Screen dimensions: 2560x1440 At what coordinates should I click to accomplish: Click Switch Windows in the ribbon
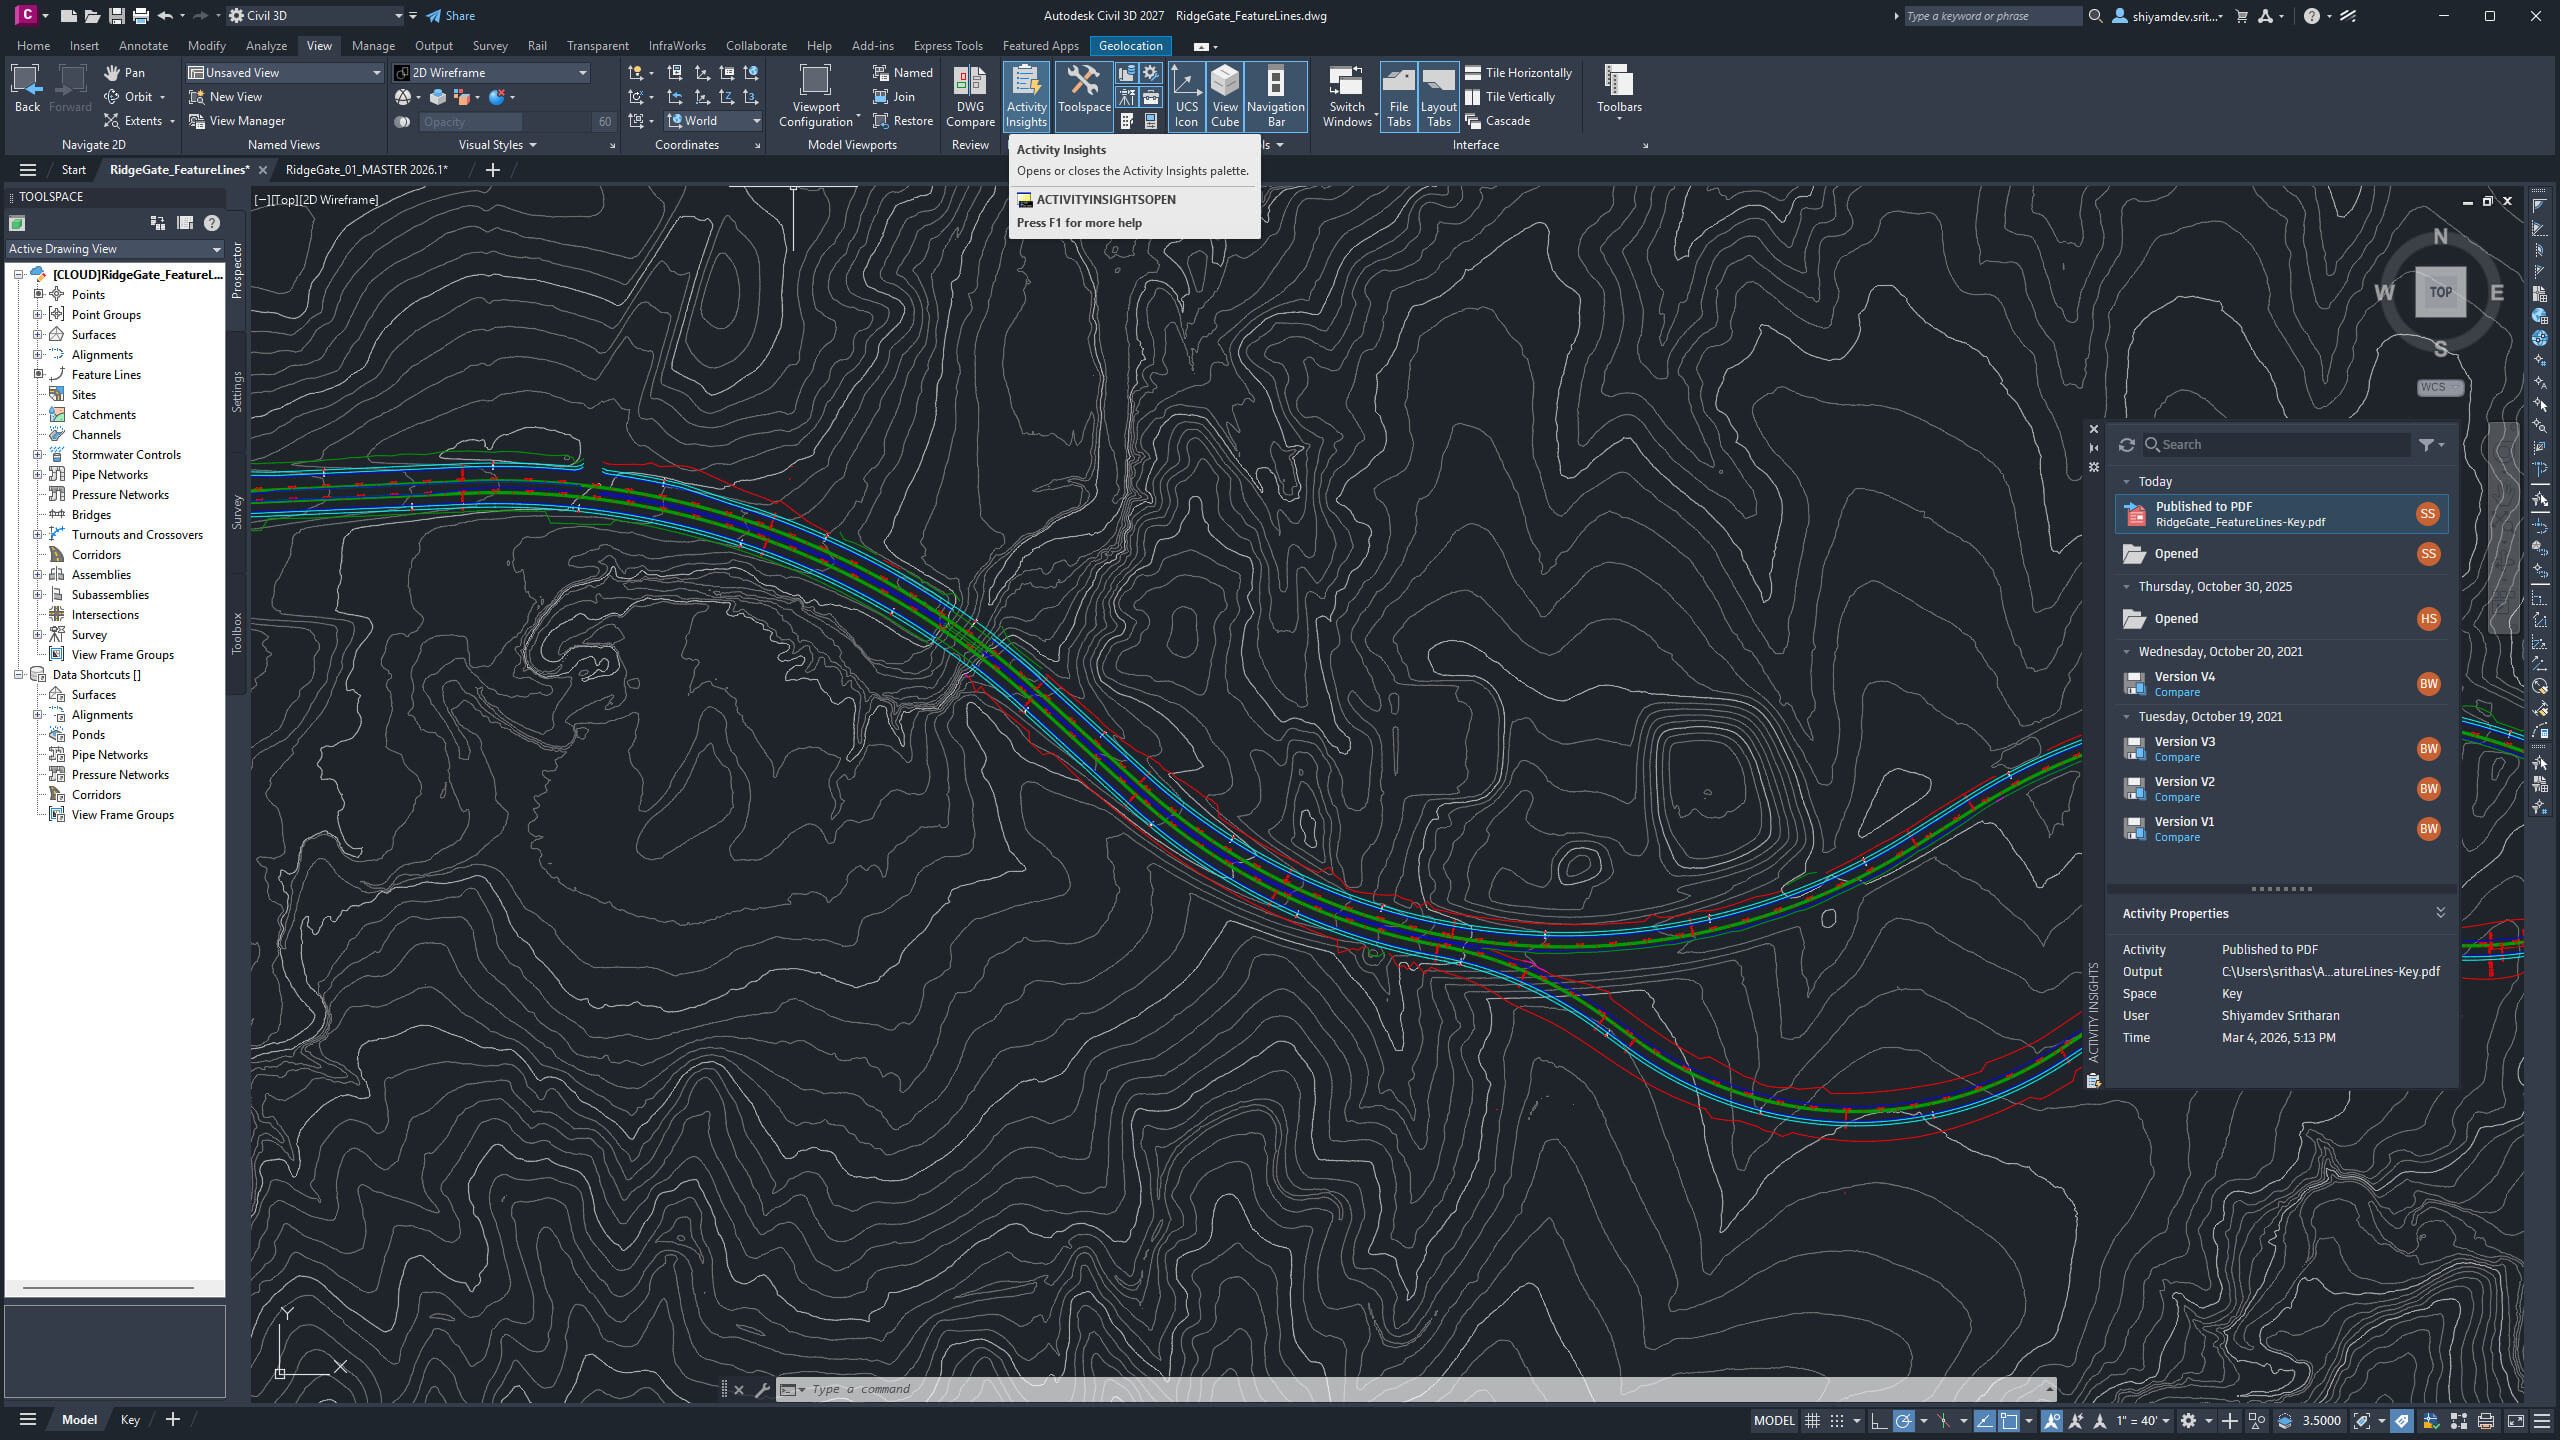[1347, 96]
